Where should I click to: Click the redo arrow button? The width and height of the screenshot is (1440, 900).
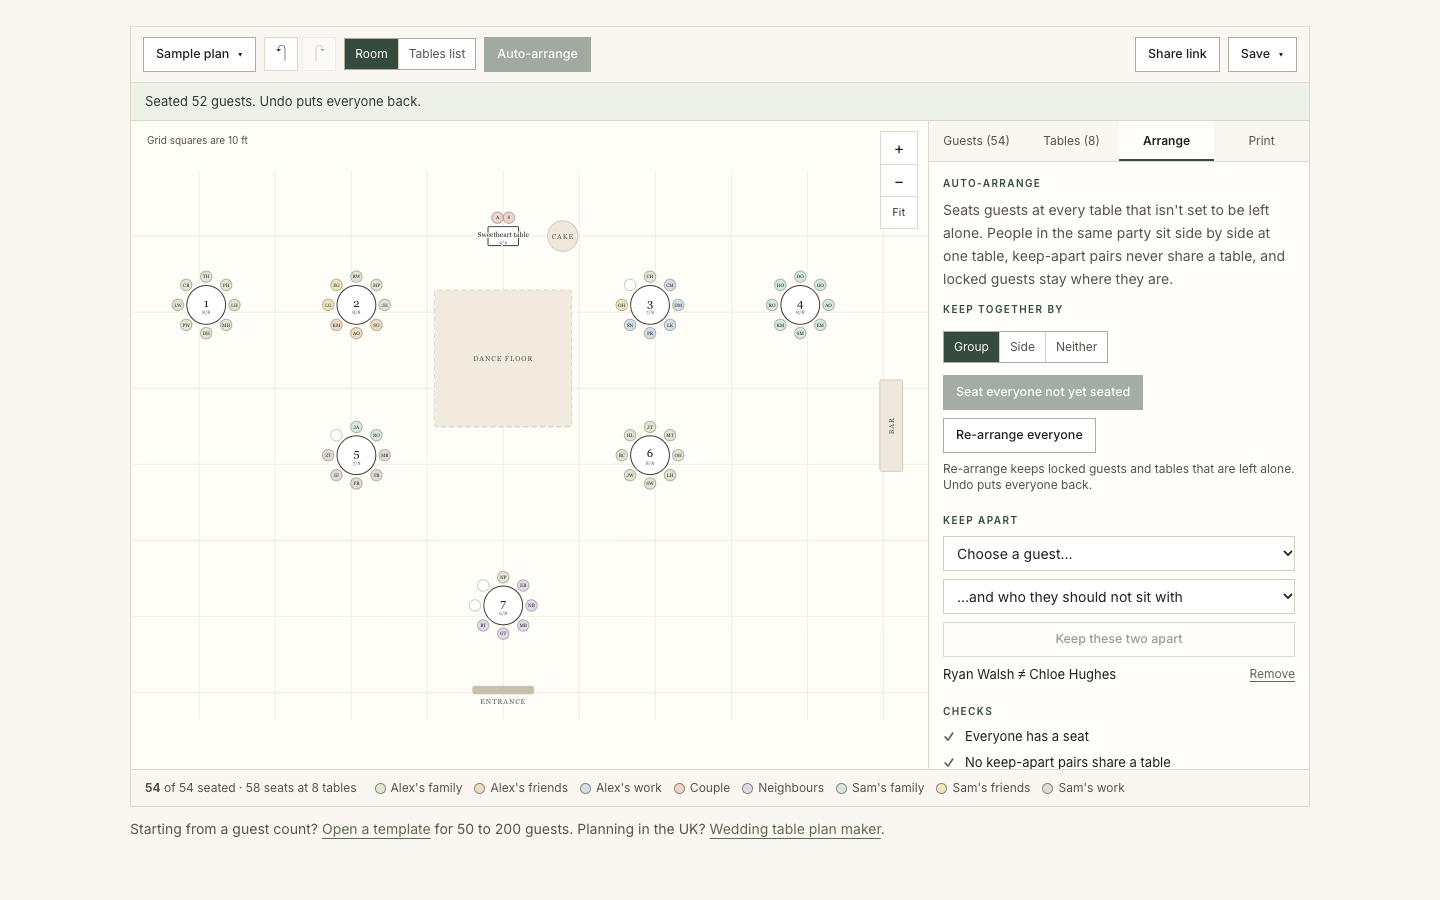[319, 54]
